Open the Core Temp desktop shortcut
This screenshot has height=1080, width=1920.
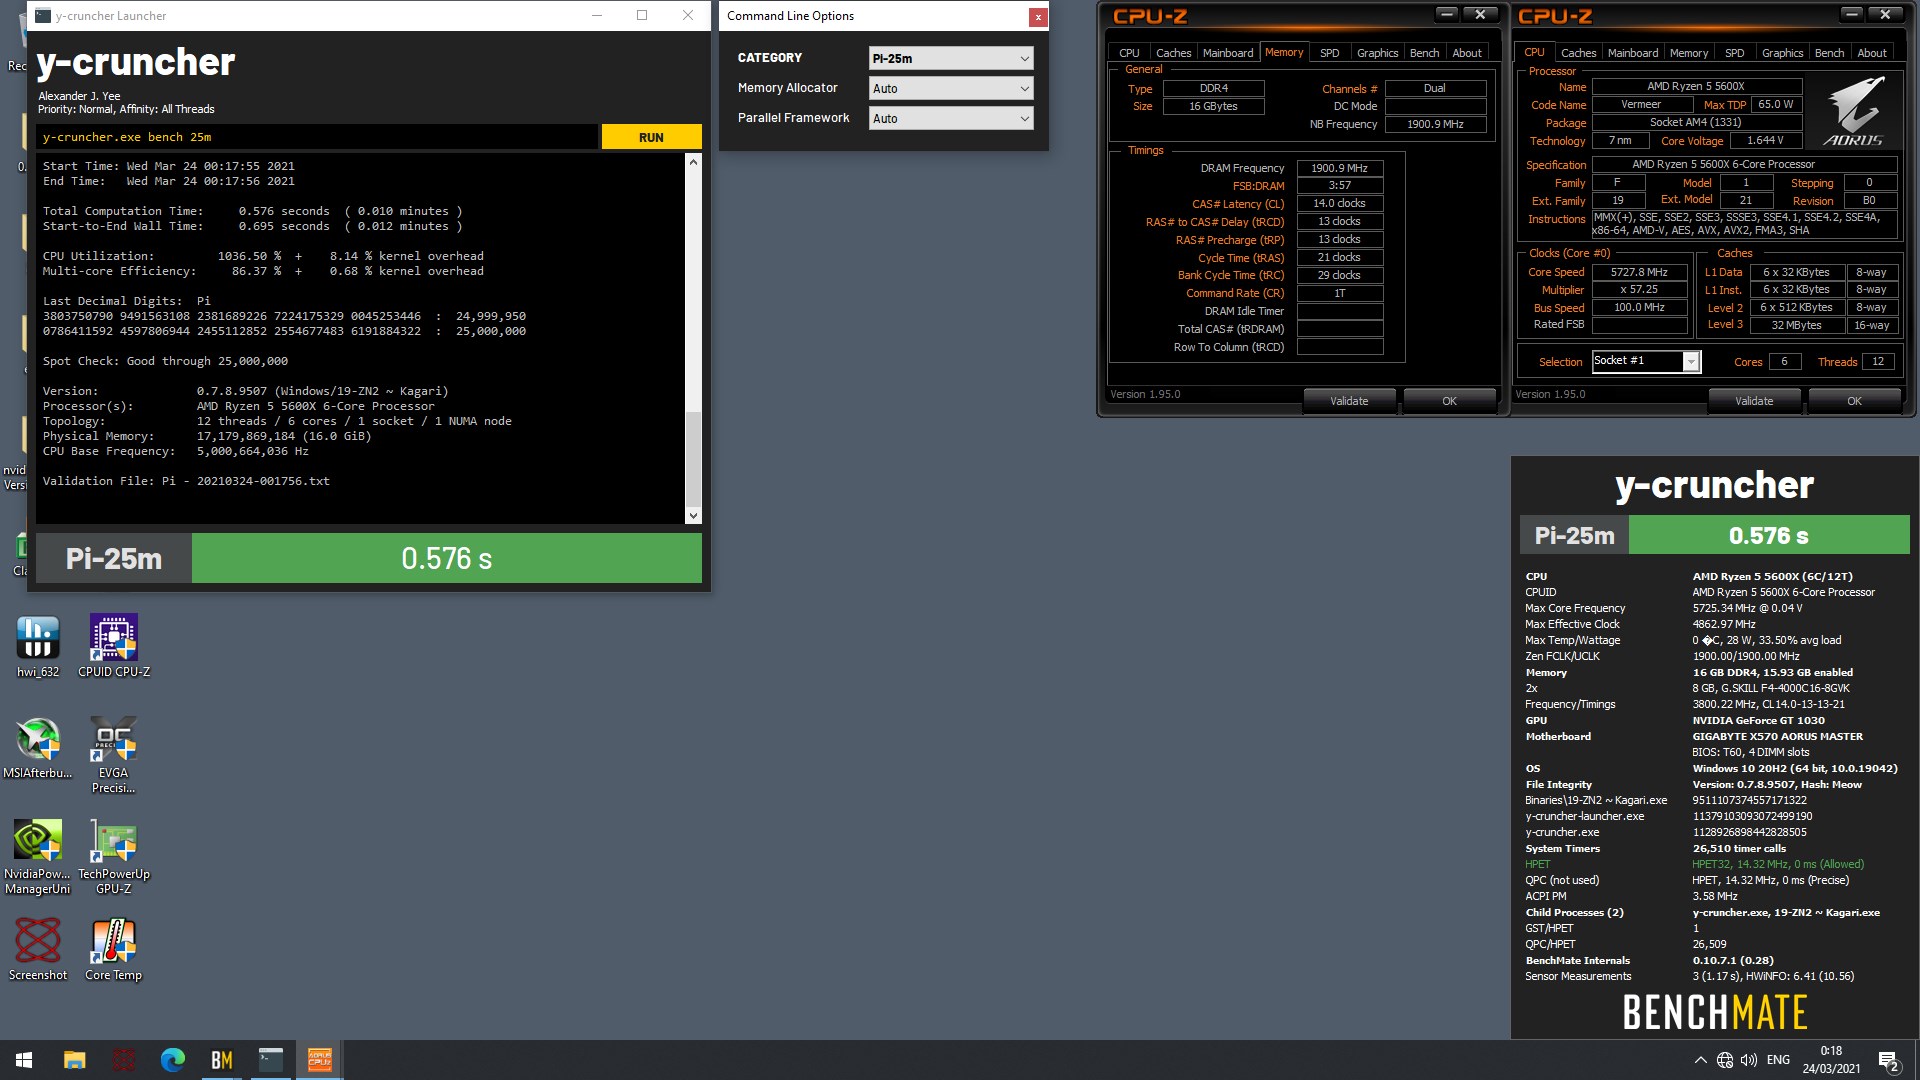pos(113,949)
